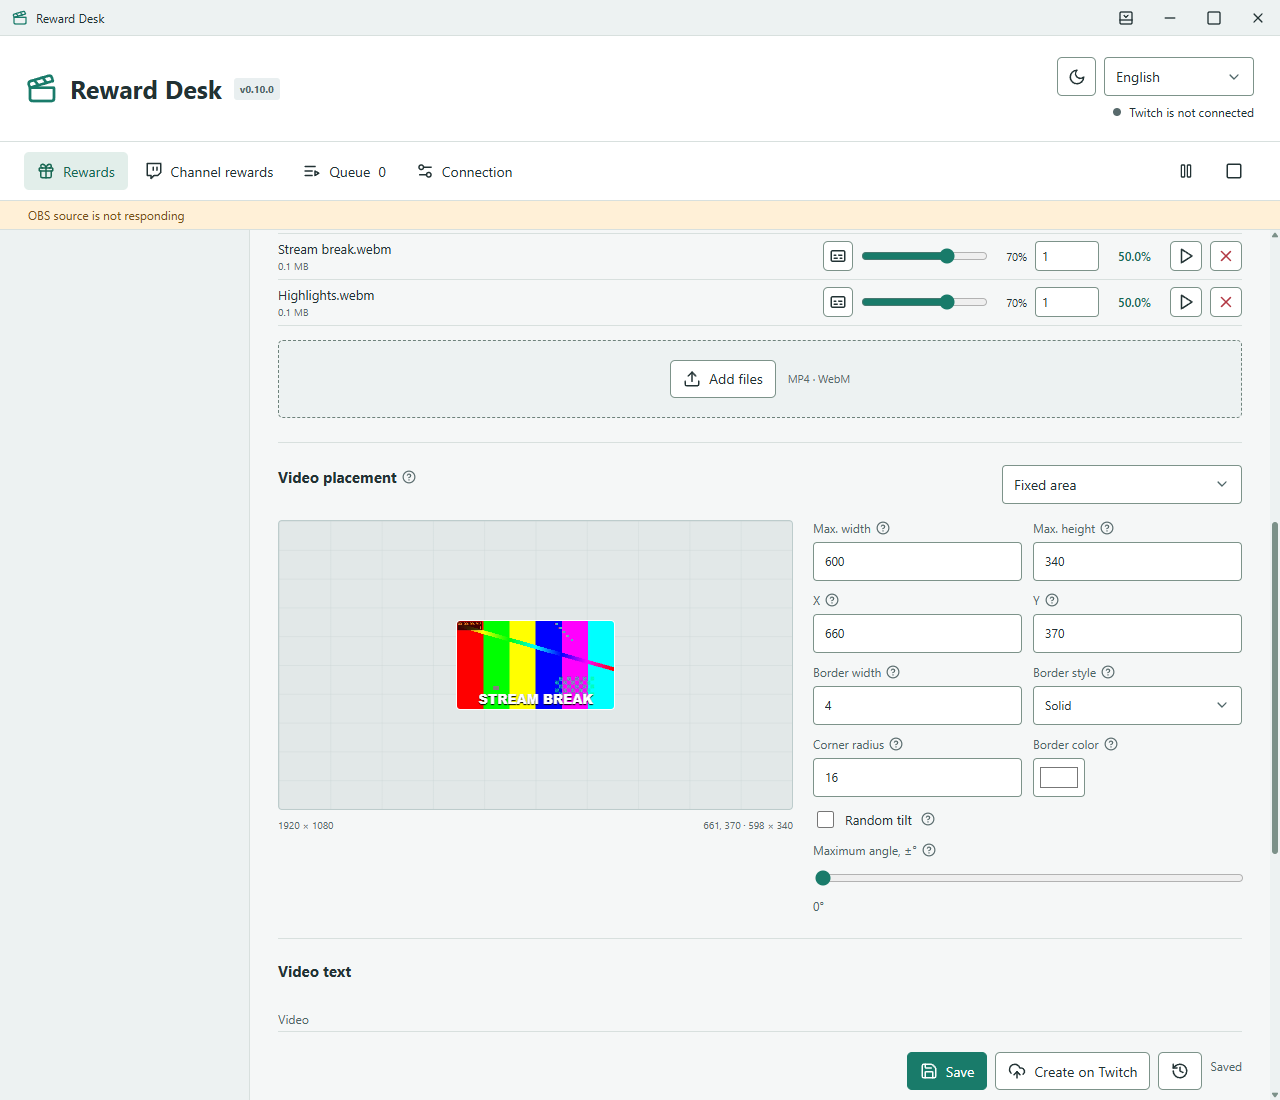Show help for Corner radius
Screen dimensions: 1280x1100
[x=896, y=744]
